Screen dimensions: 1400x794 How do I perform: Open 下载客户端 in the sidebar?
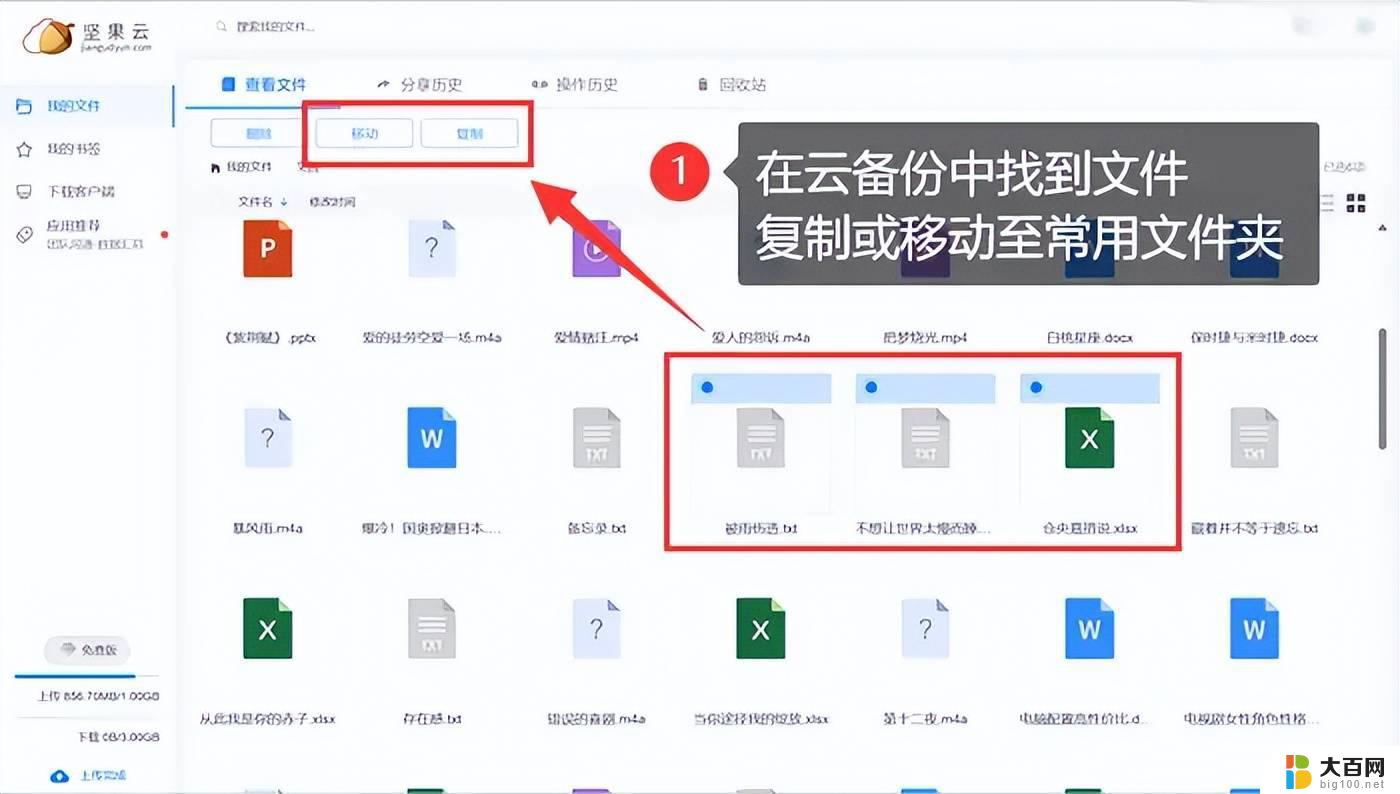point(80,191)
